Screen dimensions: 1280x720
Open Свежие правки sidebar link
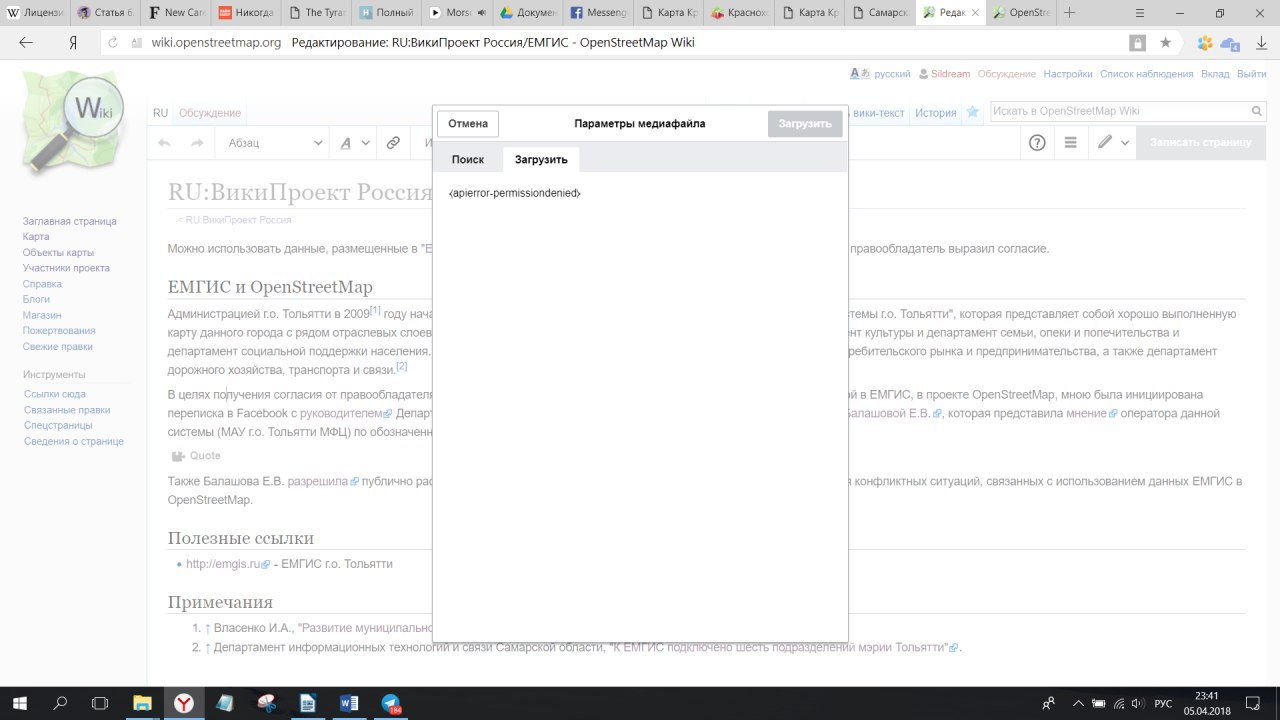(x=58, y=346)
